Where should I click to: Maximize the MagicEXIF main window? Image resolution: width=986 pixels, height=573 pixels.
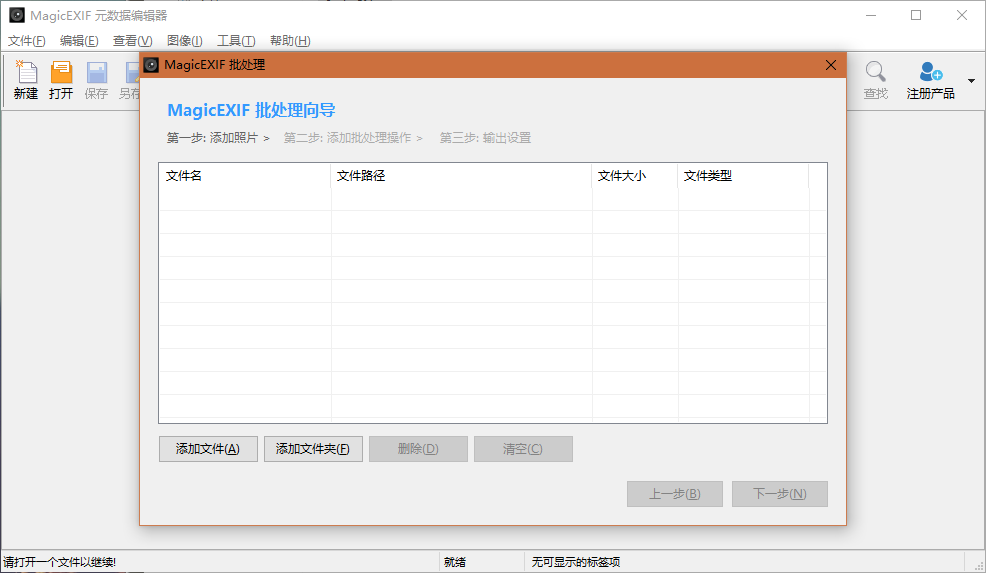coord(916,15)
